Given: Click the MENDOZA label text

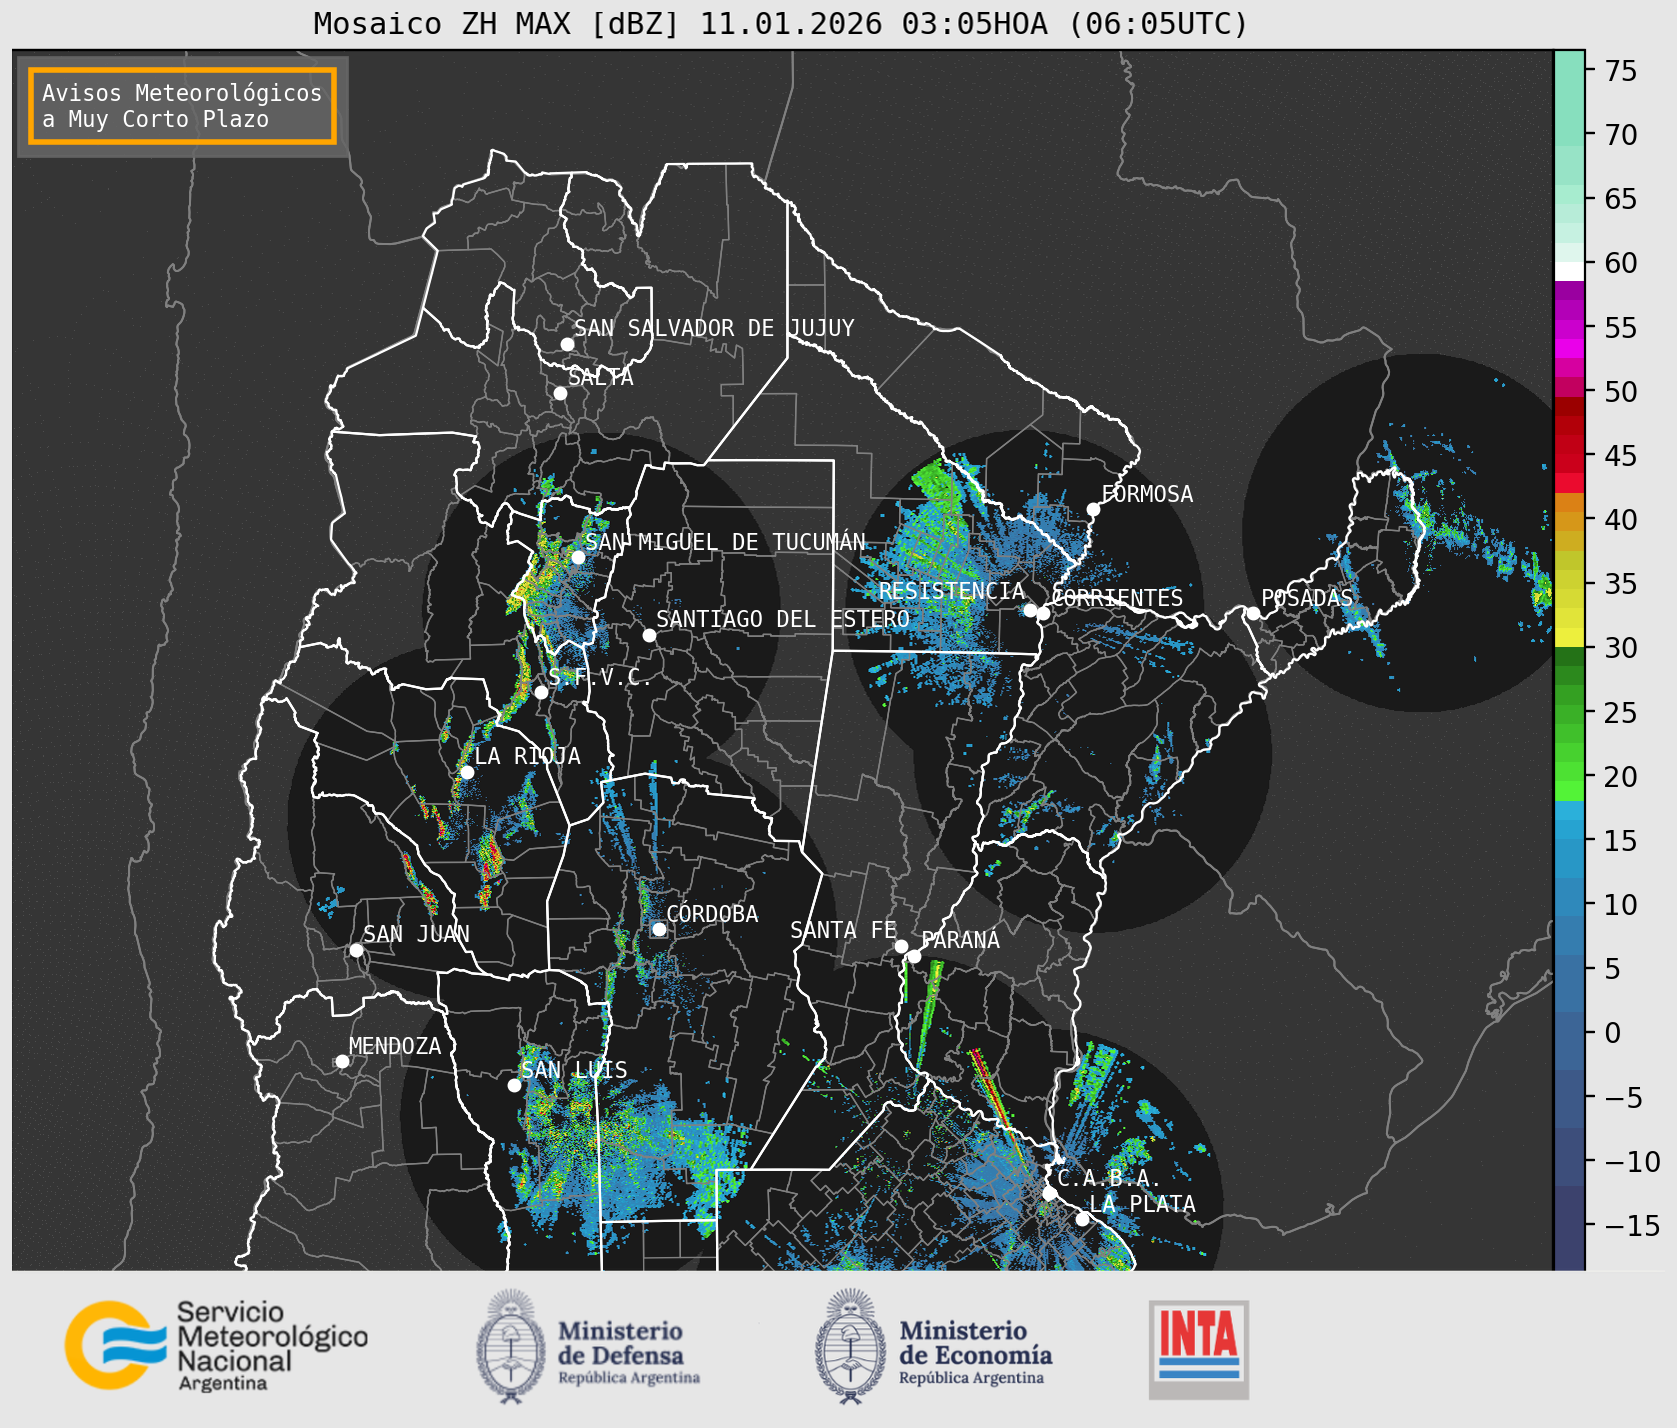Looking at the screenshot, I should tap(395, 1046).
